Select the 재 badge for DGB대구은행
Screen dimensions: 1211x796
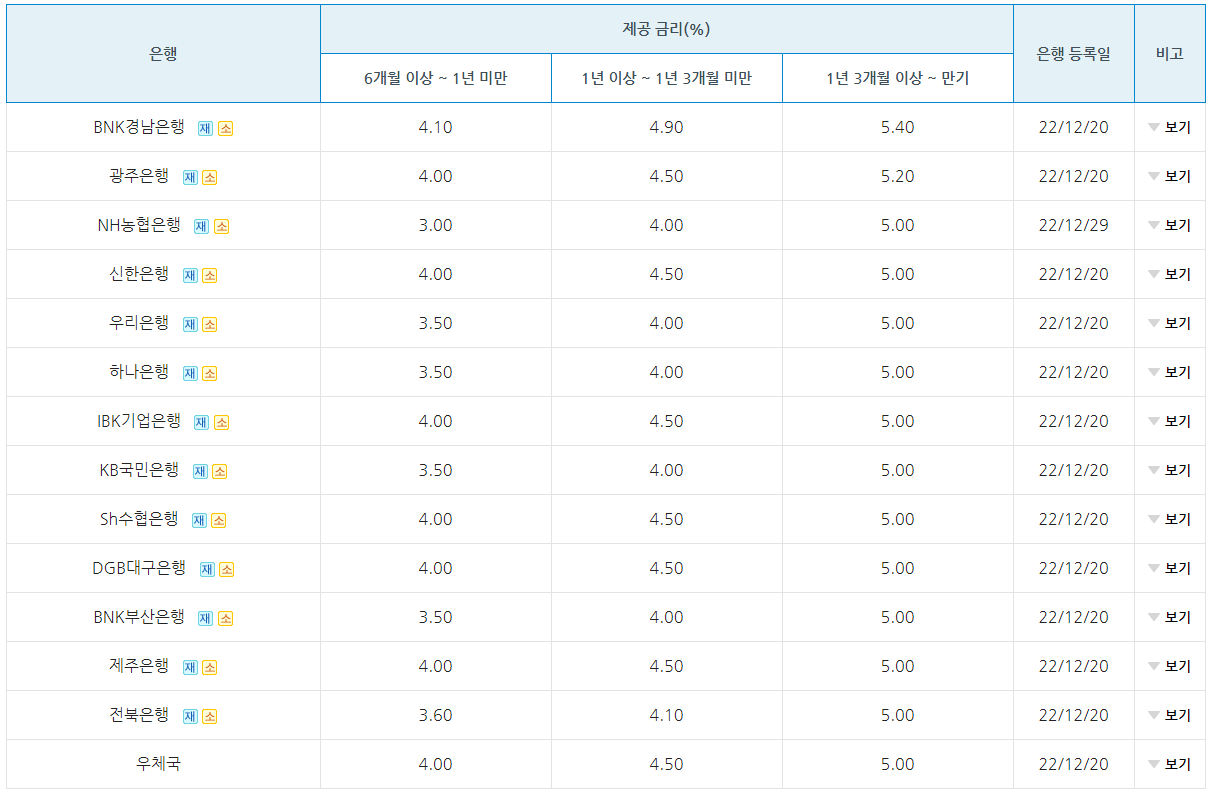click(207, 569)
